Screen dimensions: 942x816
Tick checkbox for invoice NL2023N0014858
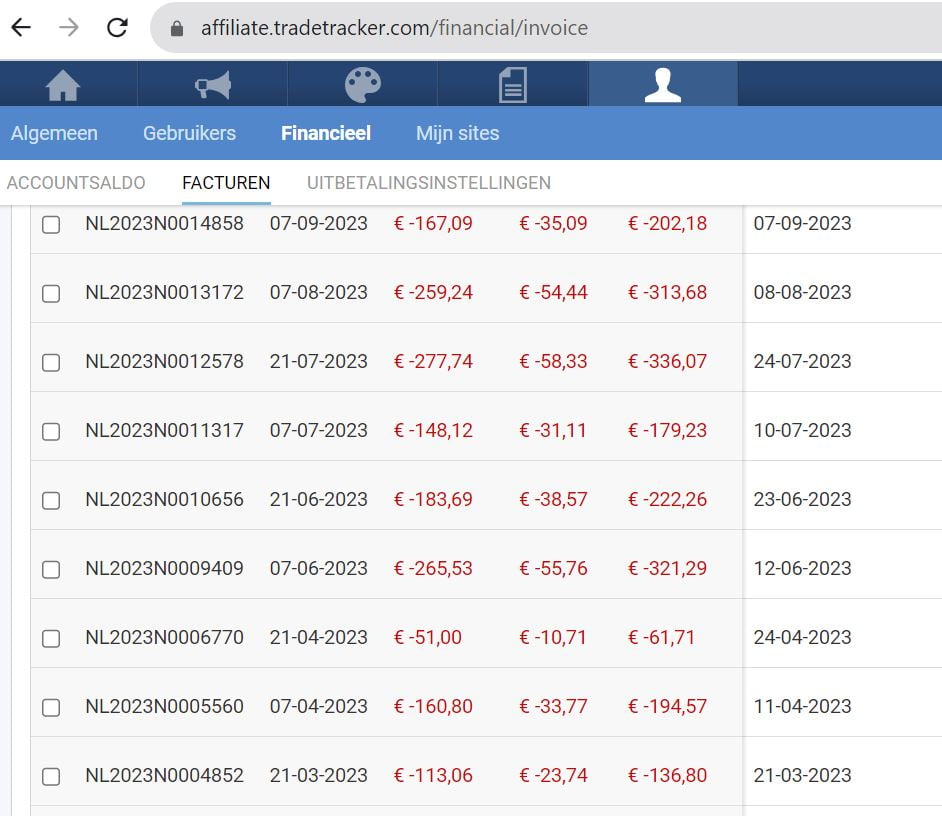pos(51,225)
